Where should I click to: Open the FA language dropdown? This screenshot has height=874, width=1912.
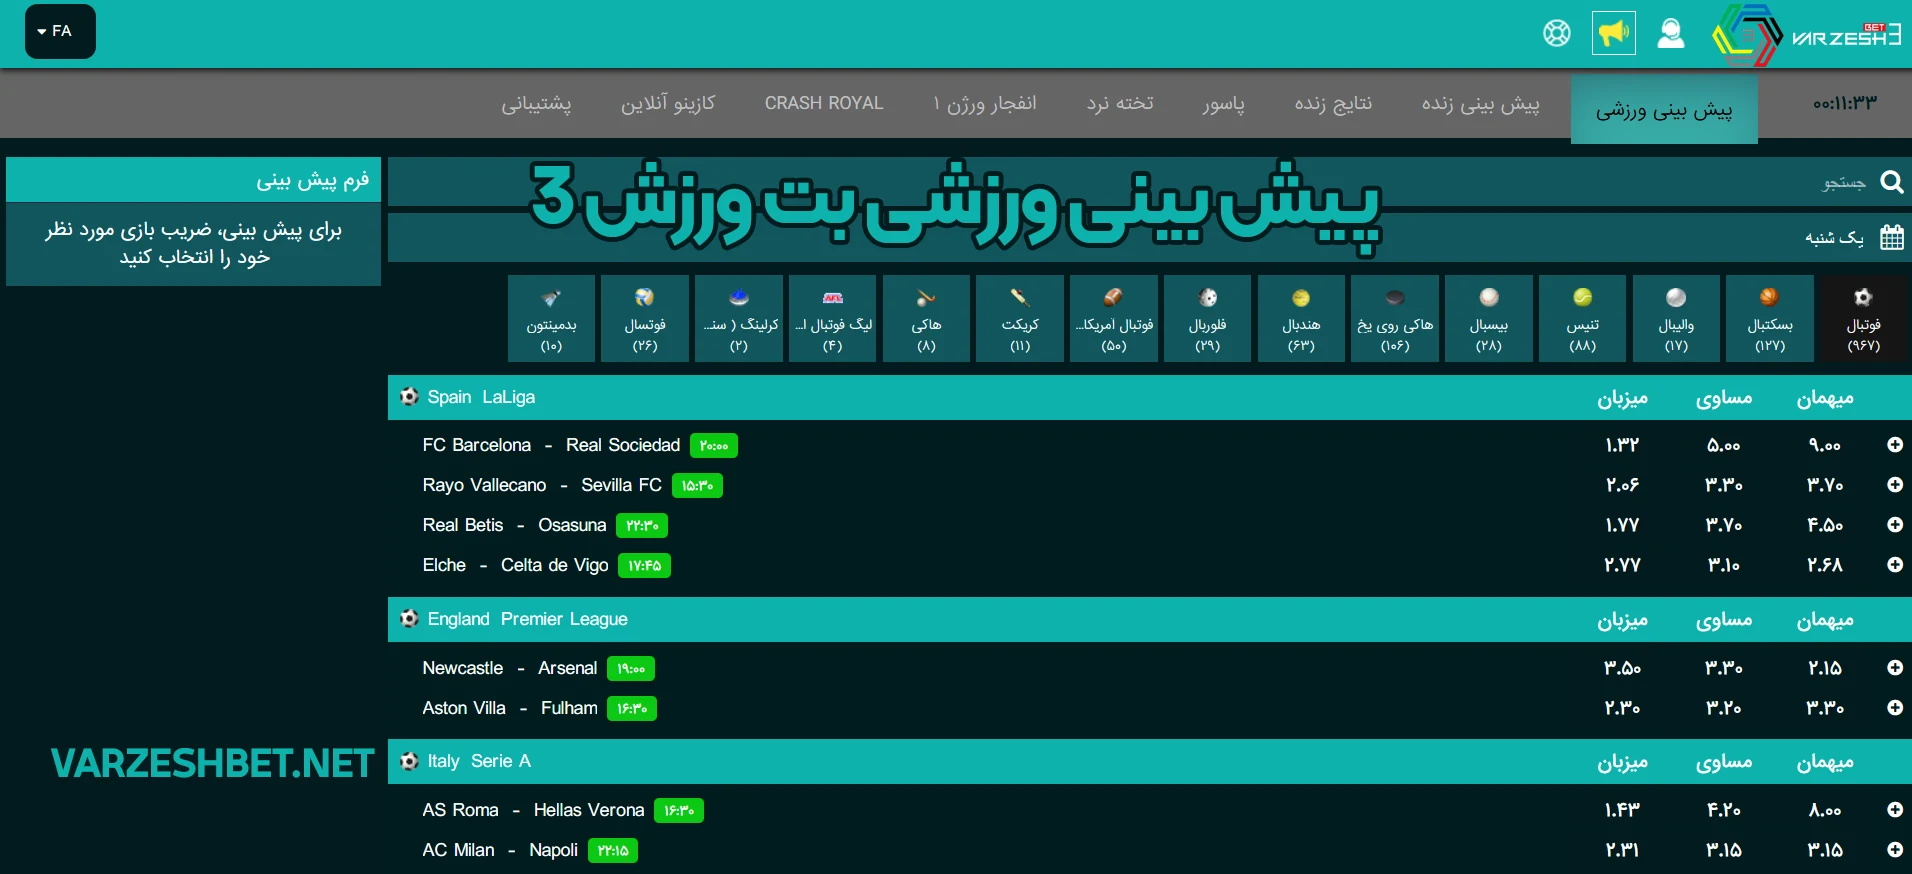60,31
